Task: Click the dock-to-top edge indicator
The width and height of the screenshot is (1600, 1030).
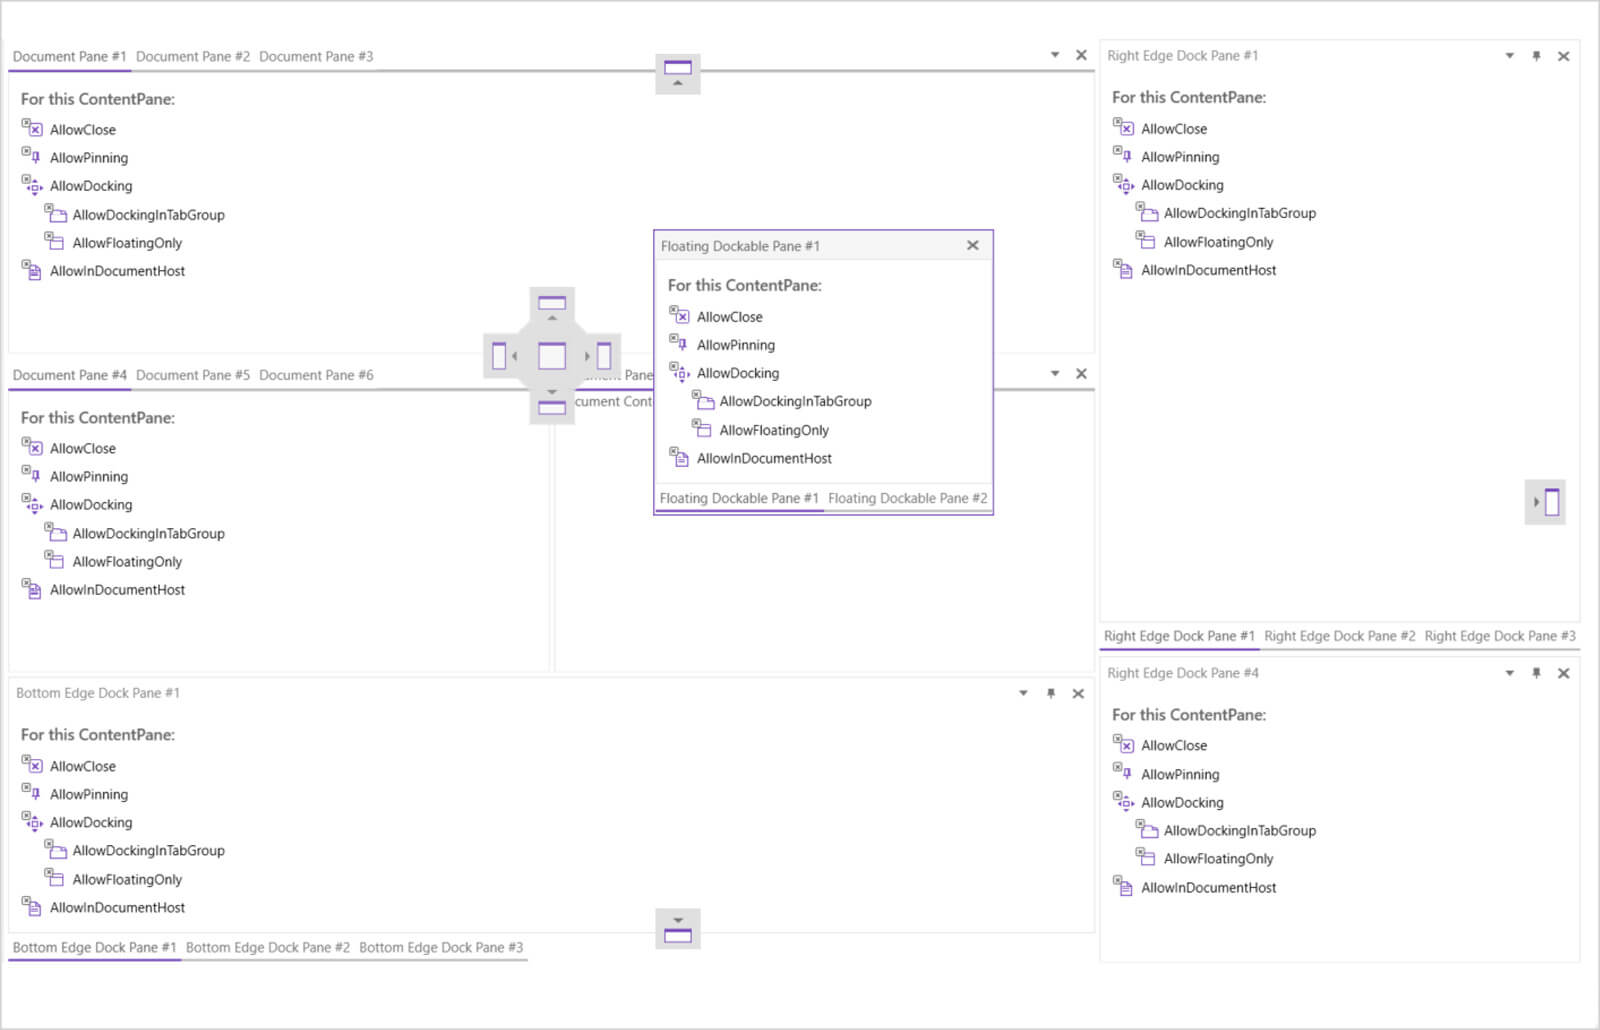Action: click(678, 73)
